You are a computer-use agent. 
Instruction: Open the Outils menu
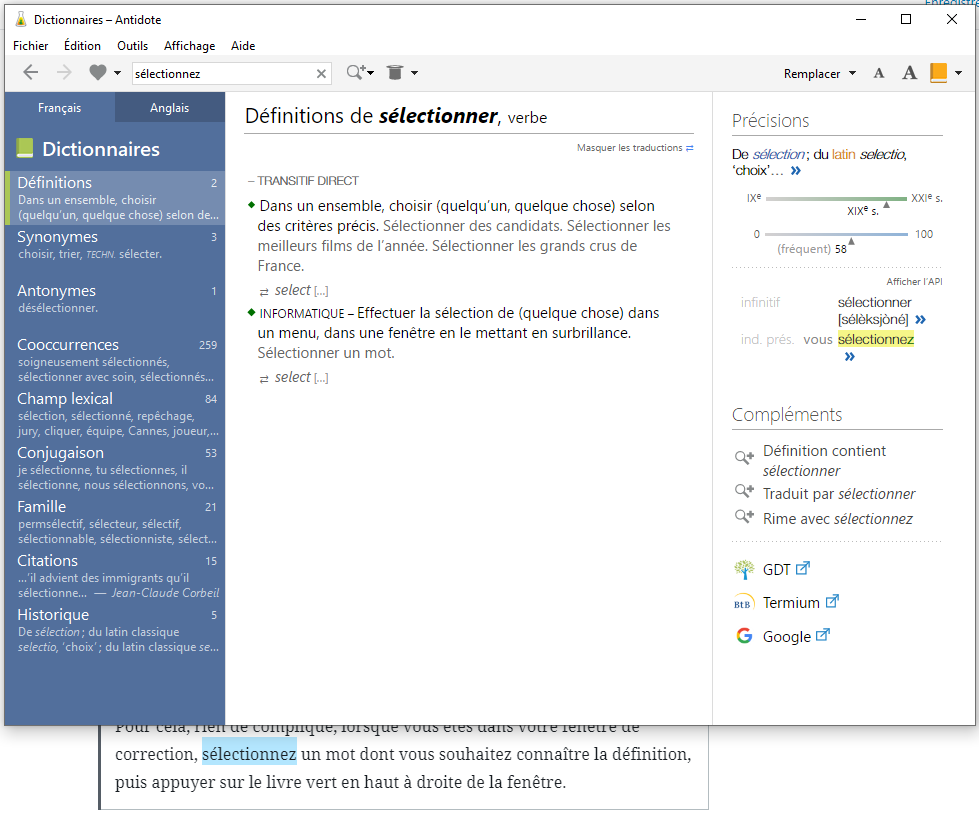pyautogui.click(x=132, y=46)
